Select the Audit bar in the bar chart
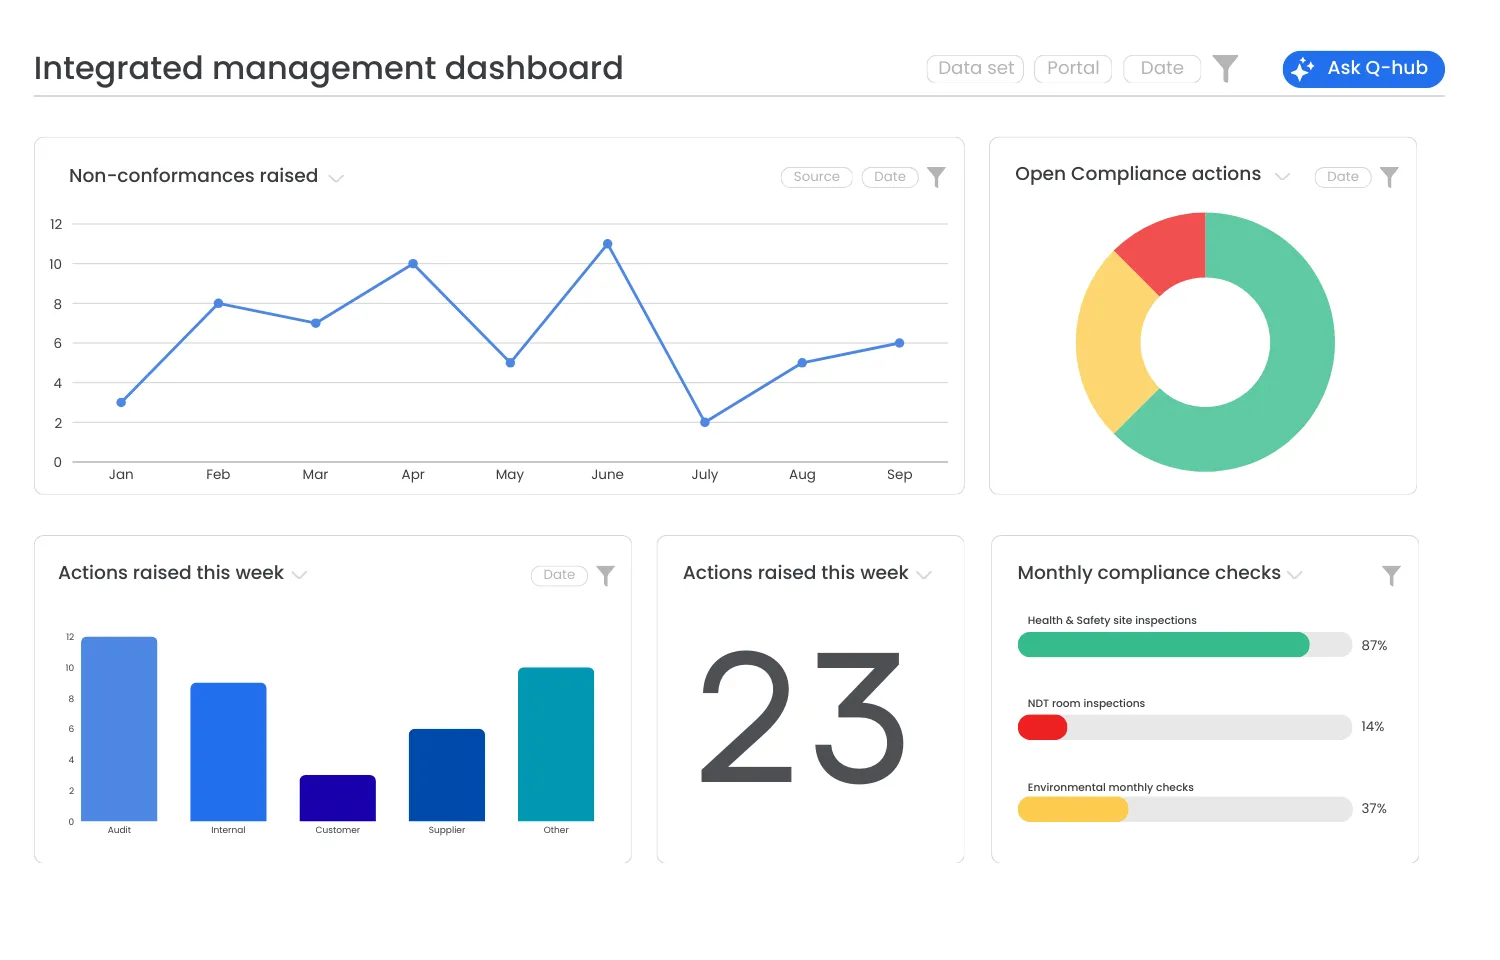This screenshot has height=960, width=1500. coord(118,730)
